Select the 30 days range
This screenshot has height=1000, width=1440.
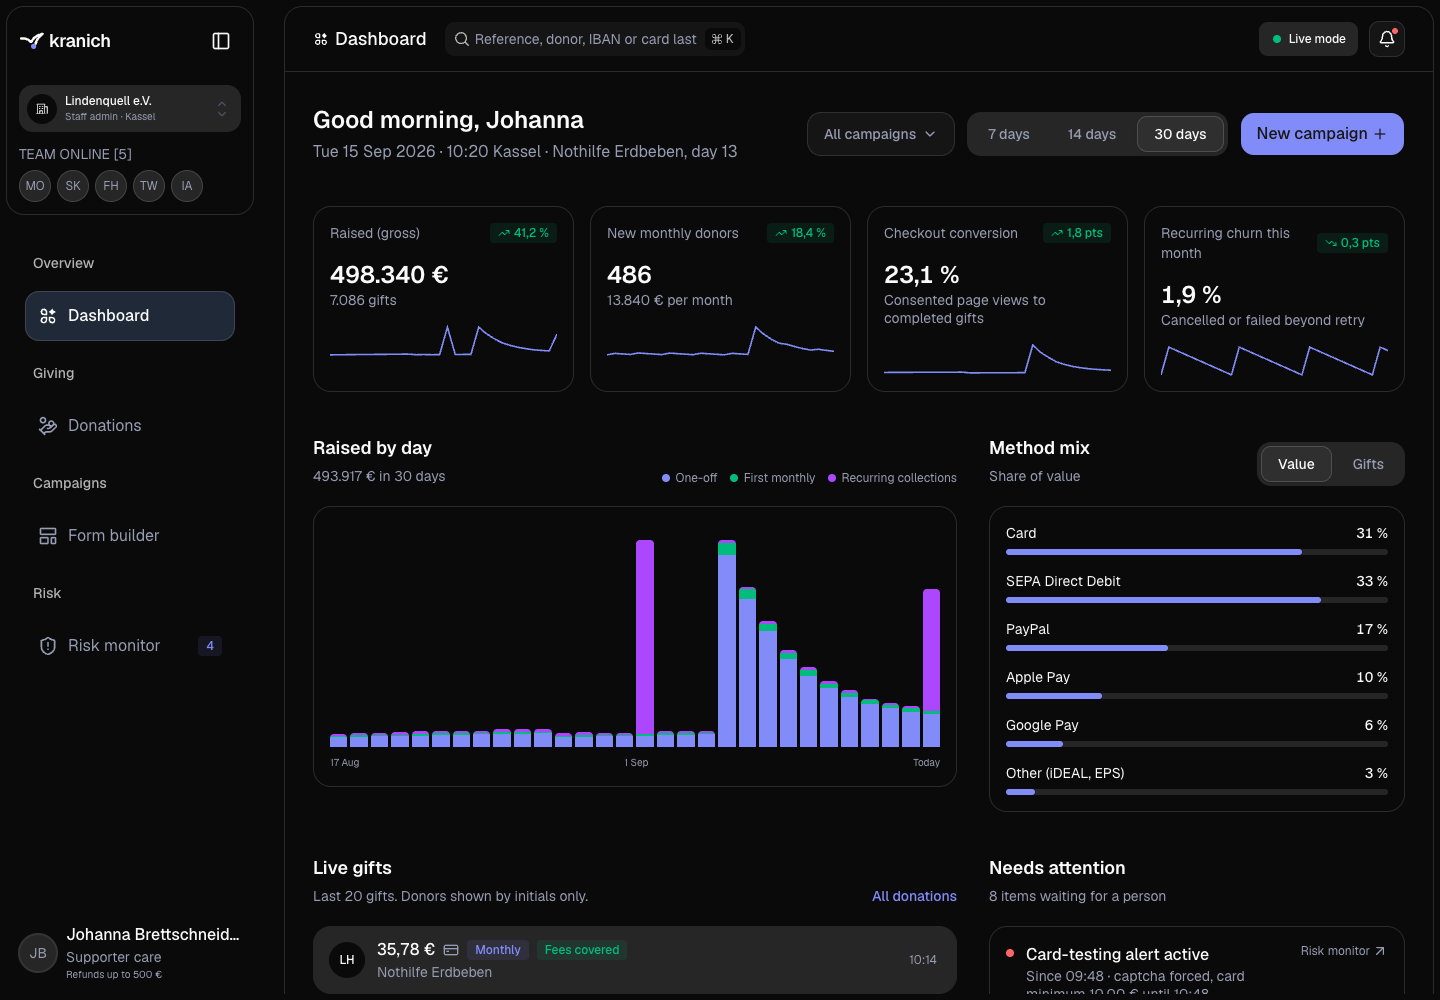click(x=1180, y=134)
